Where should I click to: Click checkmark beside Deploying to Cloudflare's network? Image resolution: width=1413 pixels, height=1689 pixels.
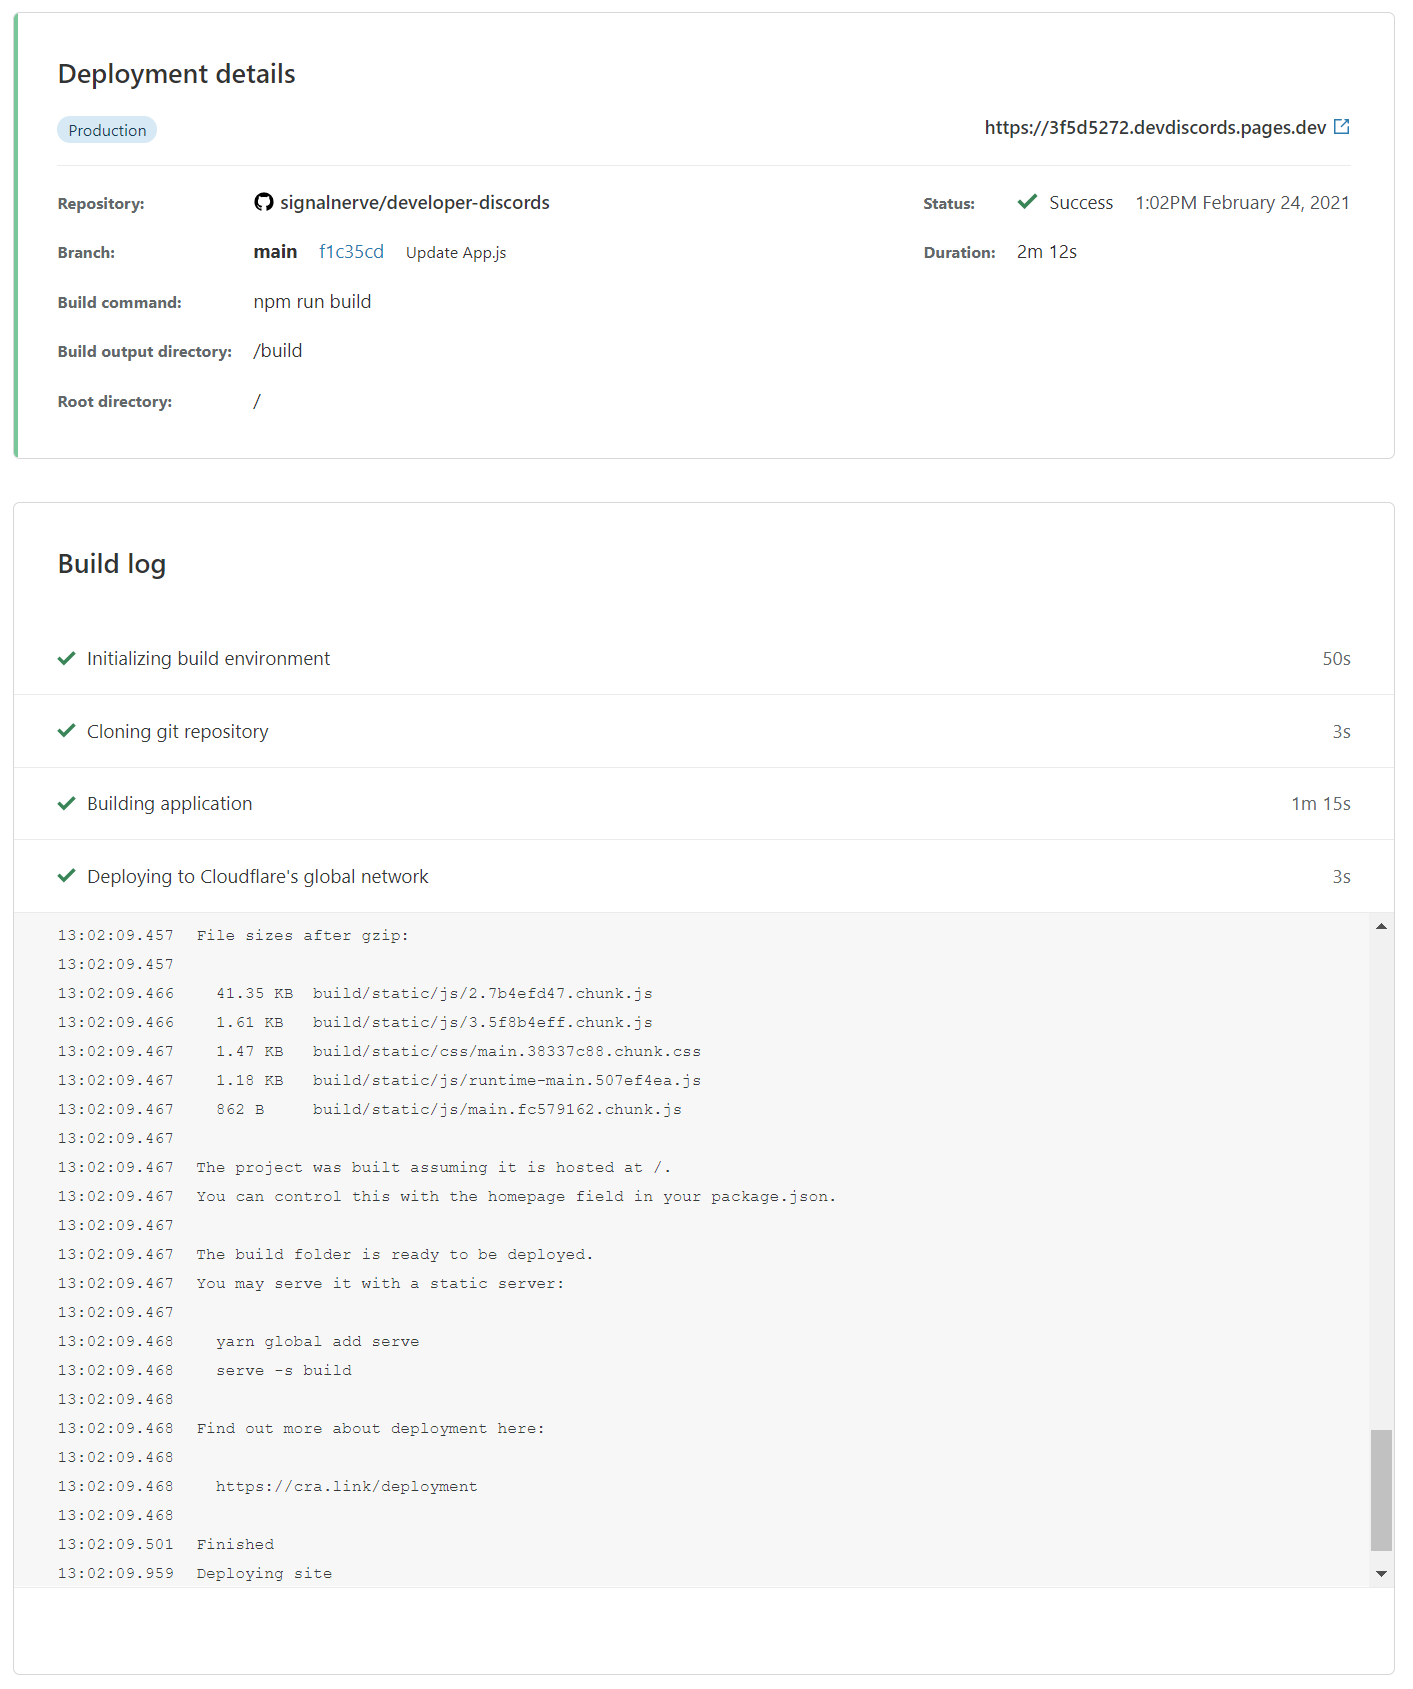point(66,876)
